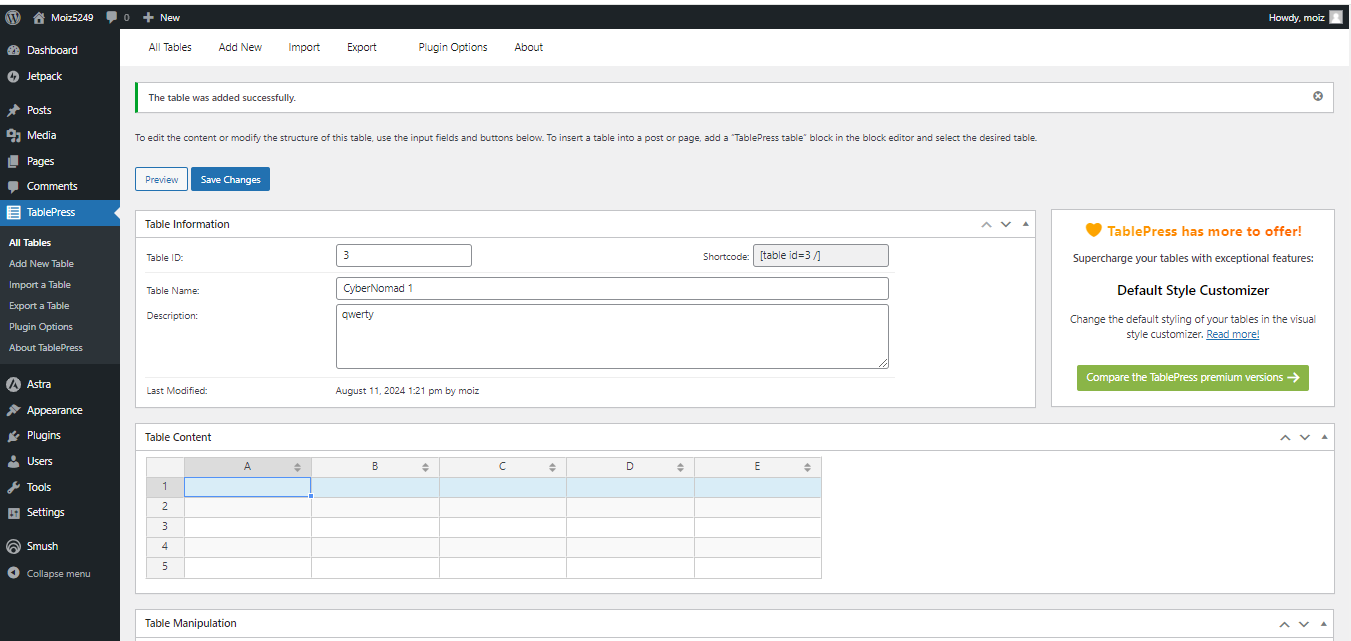The height and width of the screenshot is (641, 1351).
Task: Sort column D using its arrows
Action: pos(680,467)
